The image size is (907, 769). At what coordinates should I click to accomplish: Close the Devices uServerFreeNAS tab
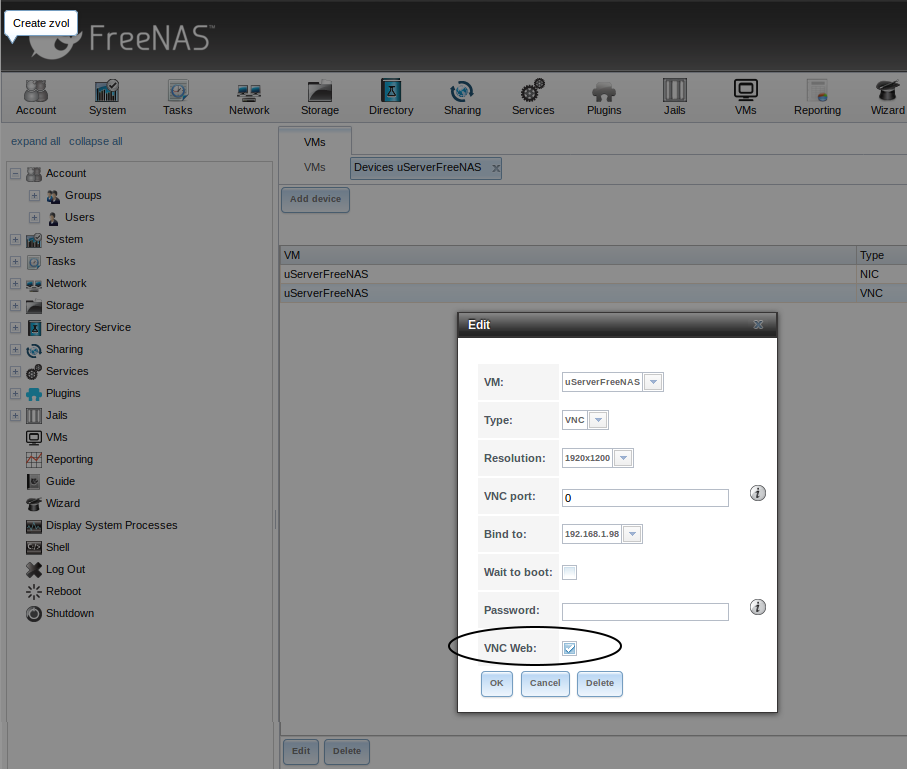point(496,168)
